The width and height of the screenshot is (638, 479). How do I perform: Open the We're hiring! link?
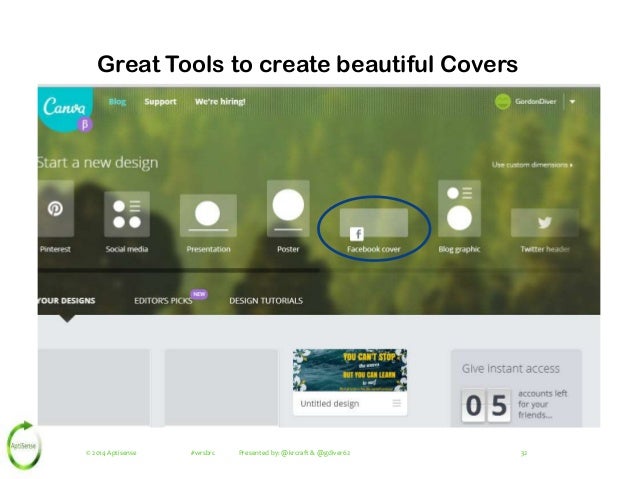[220, 102]
